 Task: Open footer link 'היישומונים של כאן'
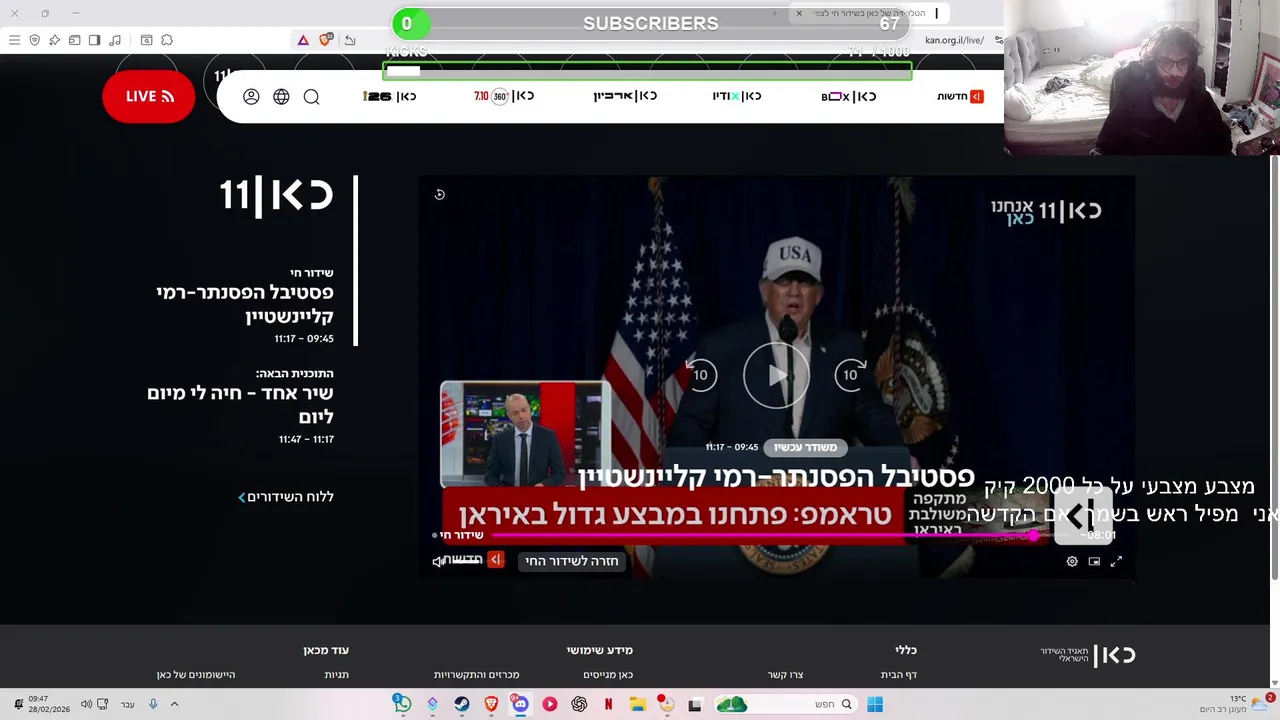pyautogui.click(x=196, y=675)
